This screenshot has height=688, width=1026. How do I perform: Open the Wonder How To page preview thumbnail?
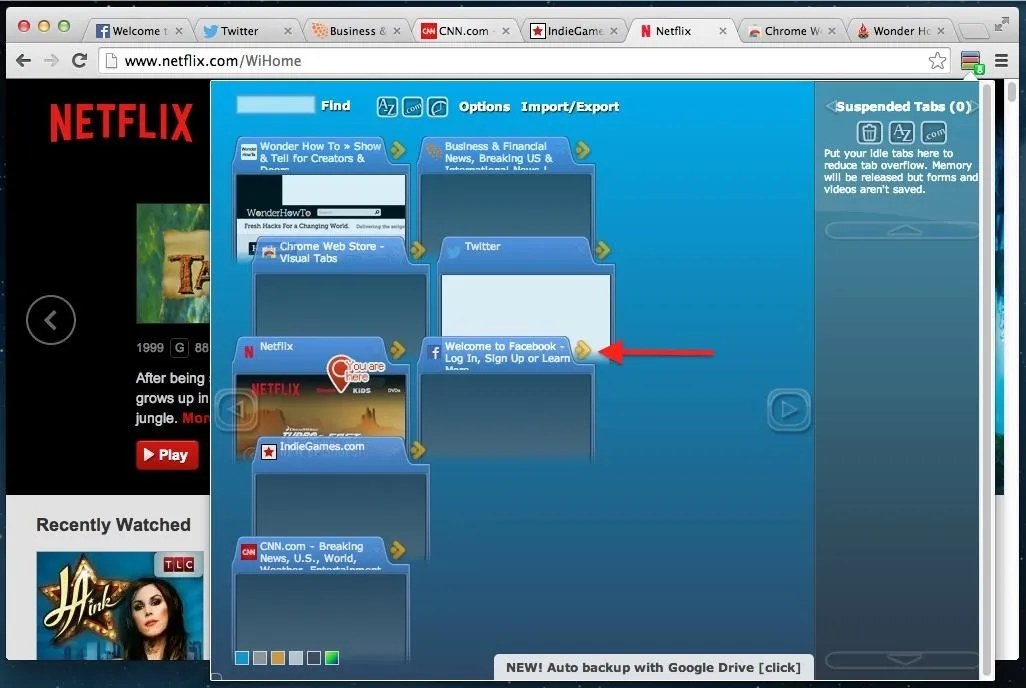point(321,206)
